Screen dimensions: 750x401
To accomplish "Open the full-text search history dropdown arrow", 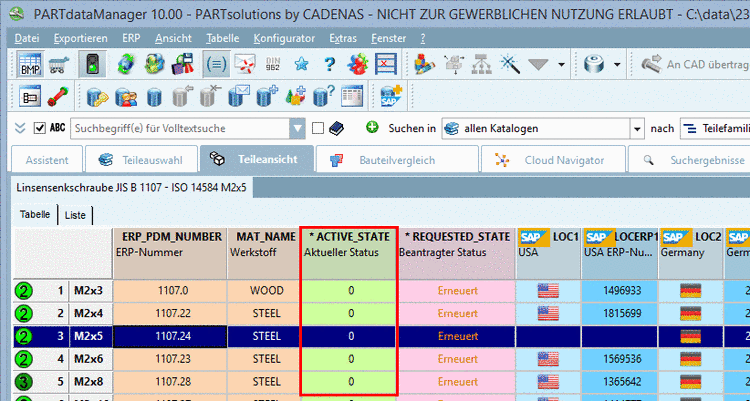I will (298, 128).
